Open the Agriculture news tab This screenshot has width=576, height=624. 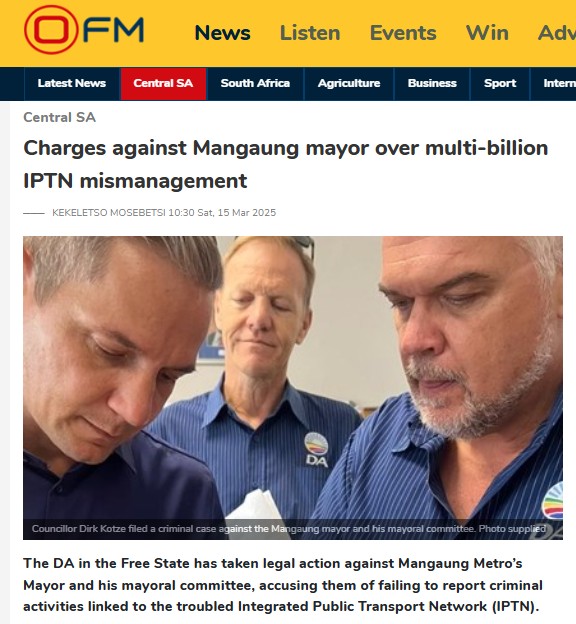[x=349, y=83]
